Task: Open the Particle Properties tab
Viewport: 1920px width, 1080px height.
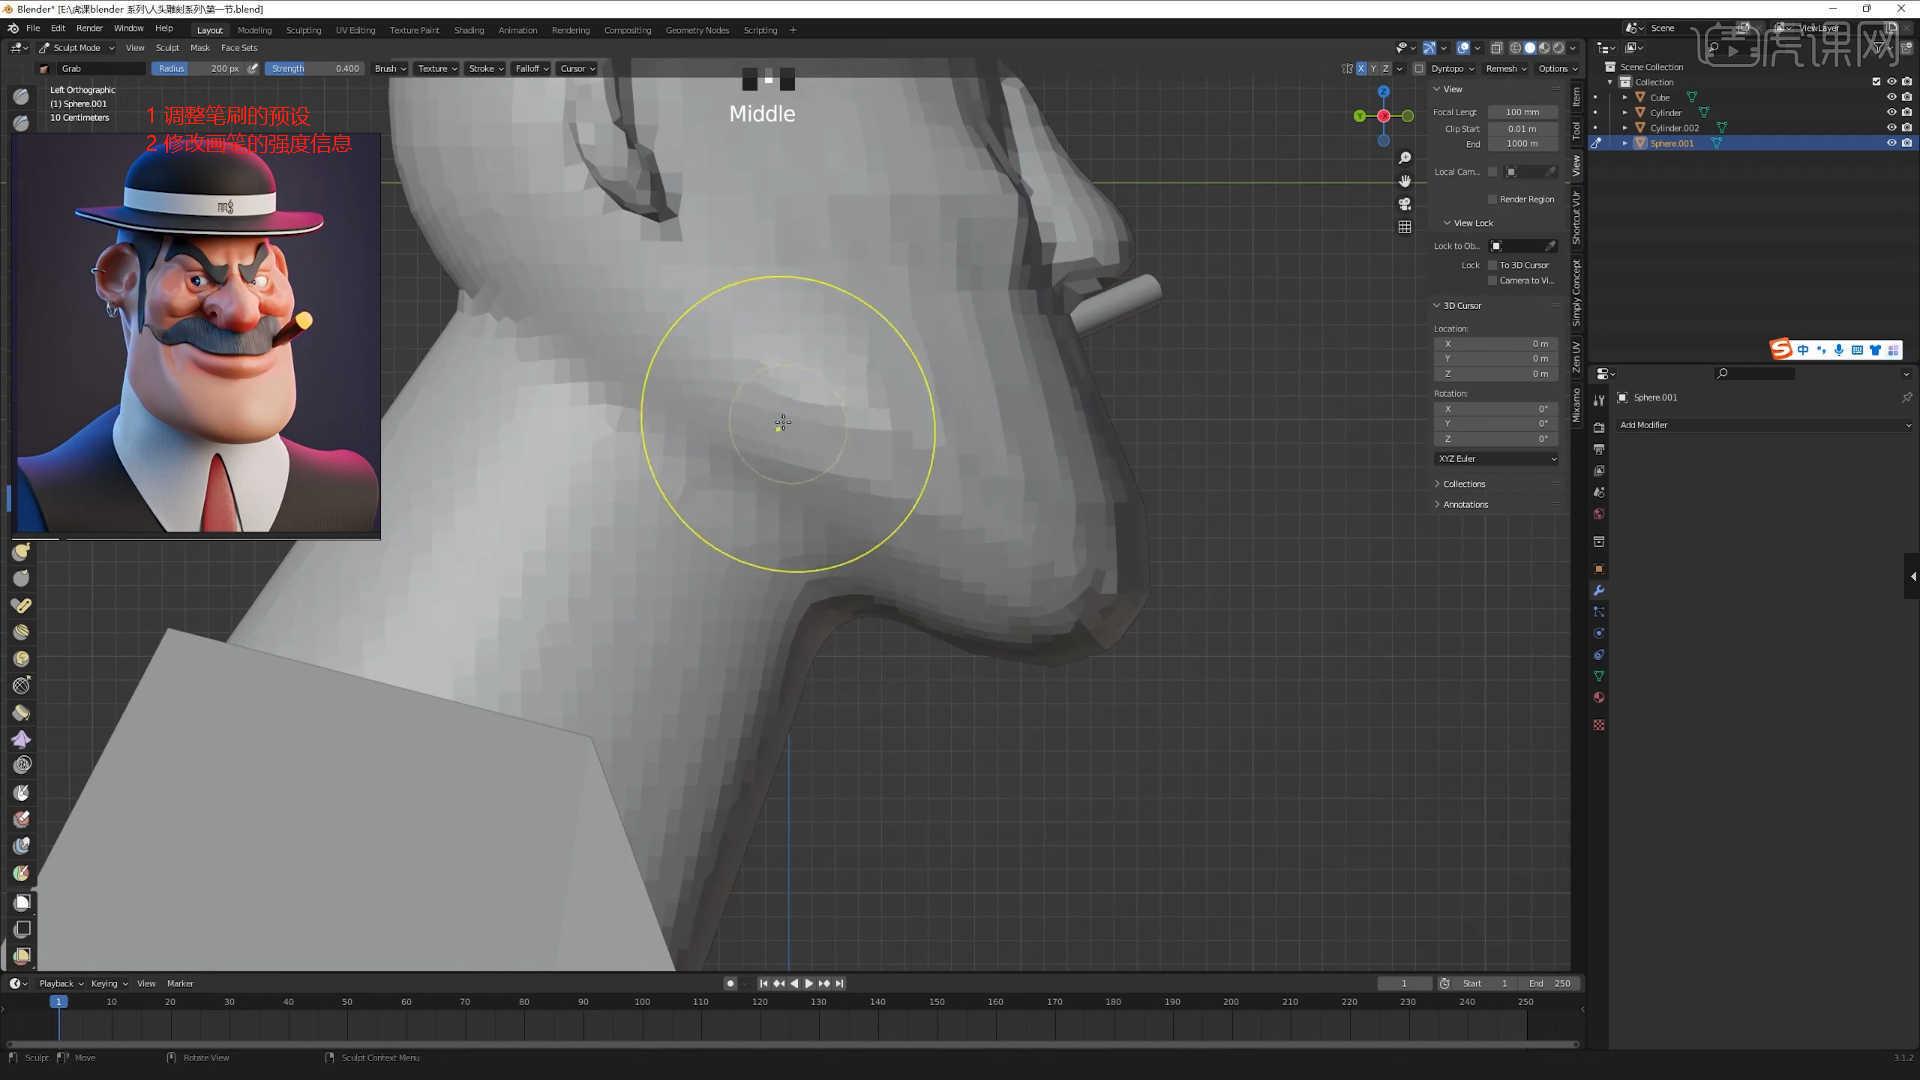Action: 1599,612
